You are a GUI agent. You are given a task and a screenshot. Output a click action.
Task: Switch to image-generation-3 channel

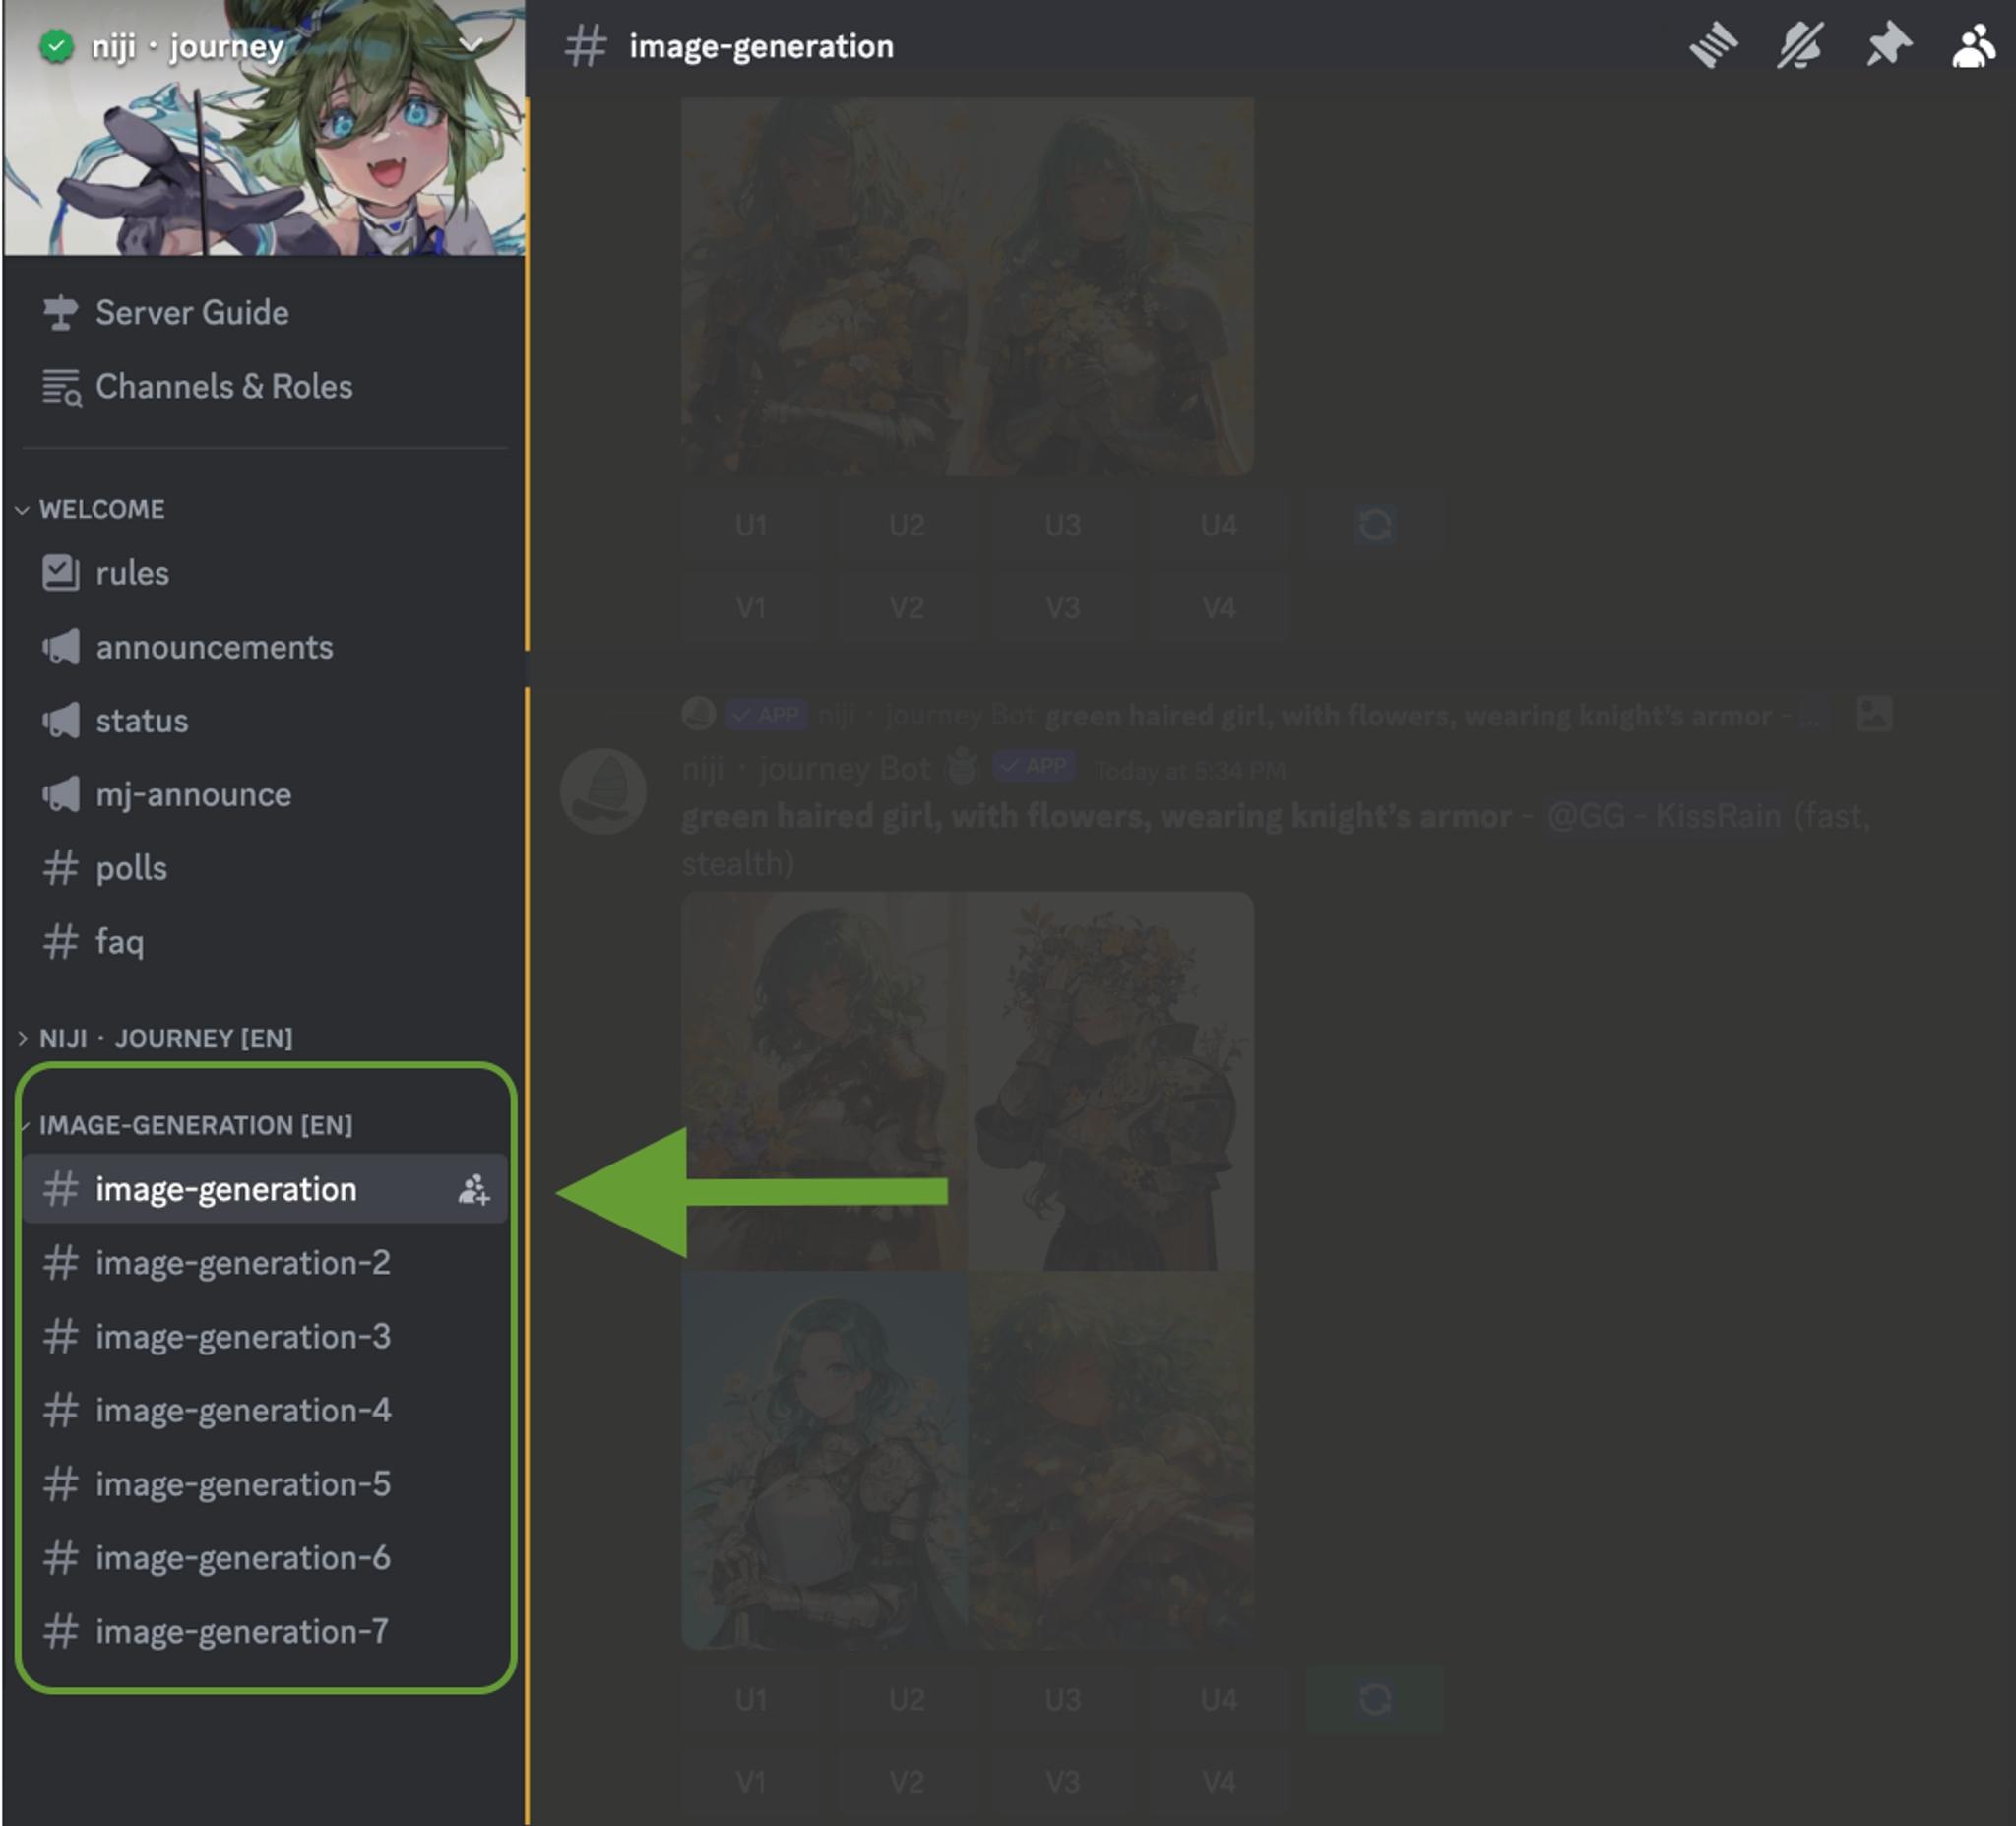[x=265, y=1337]
